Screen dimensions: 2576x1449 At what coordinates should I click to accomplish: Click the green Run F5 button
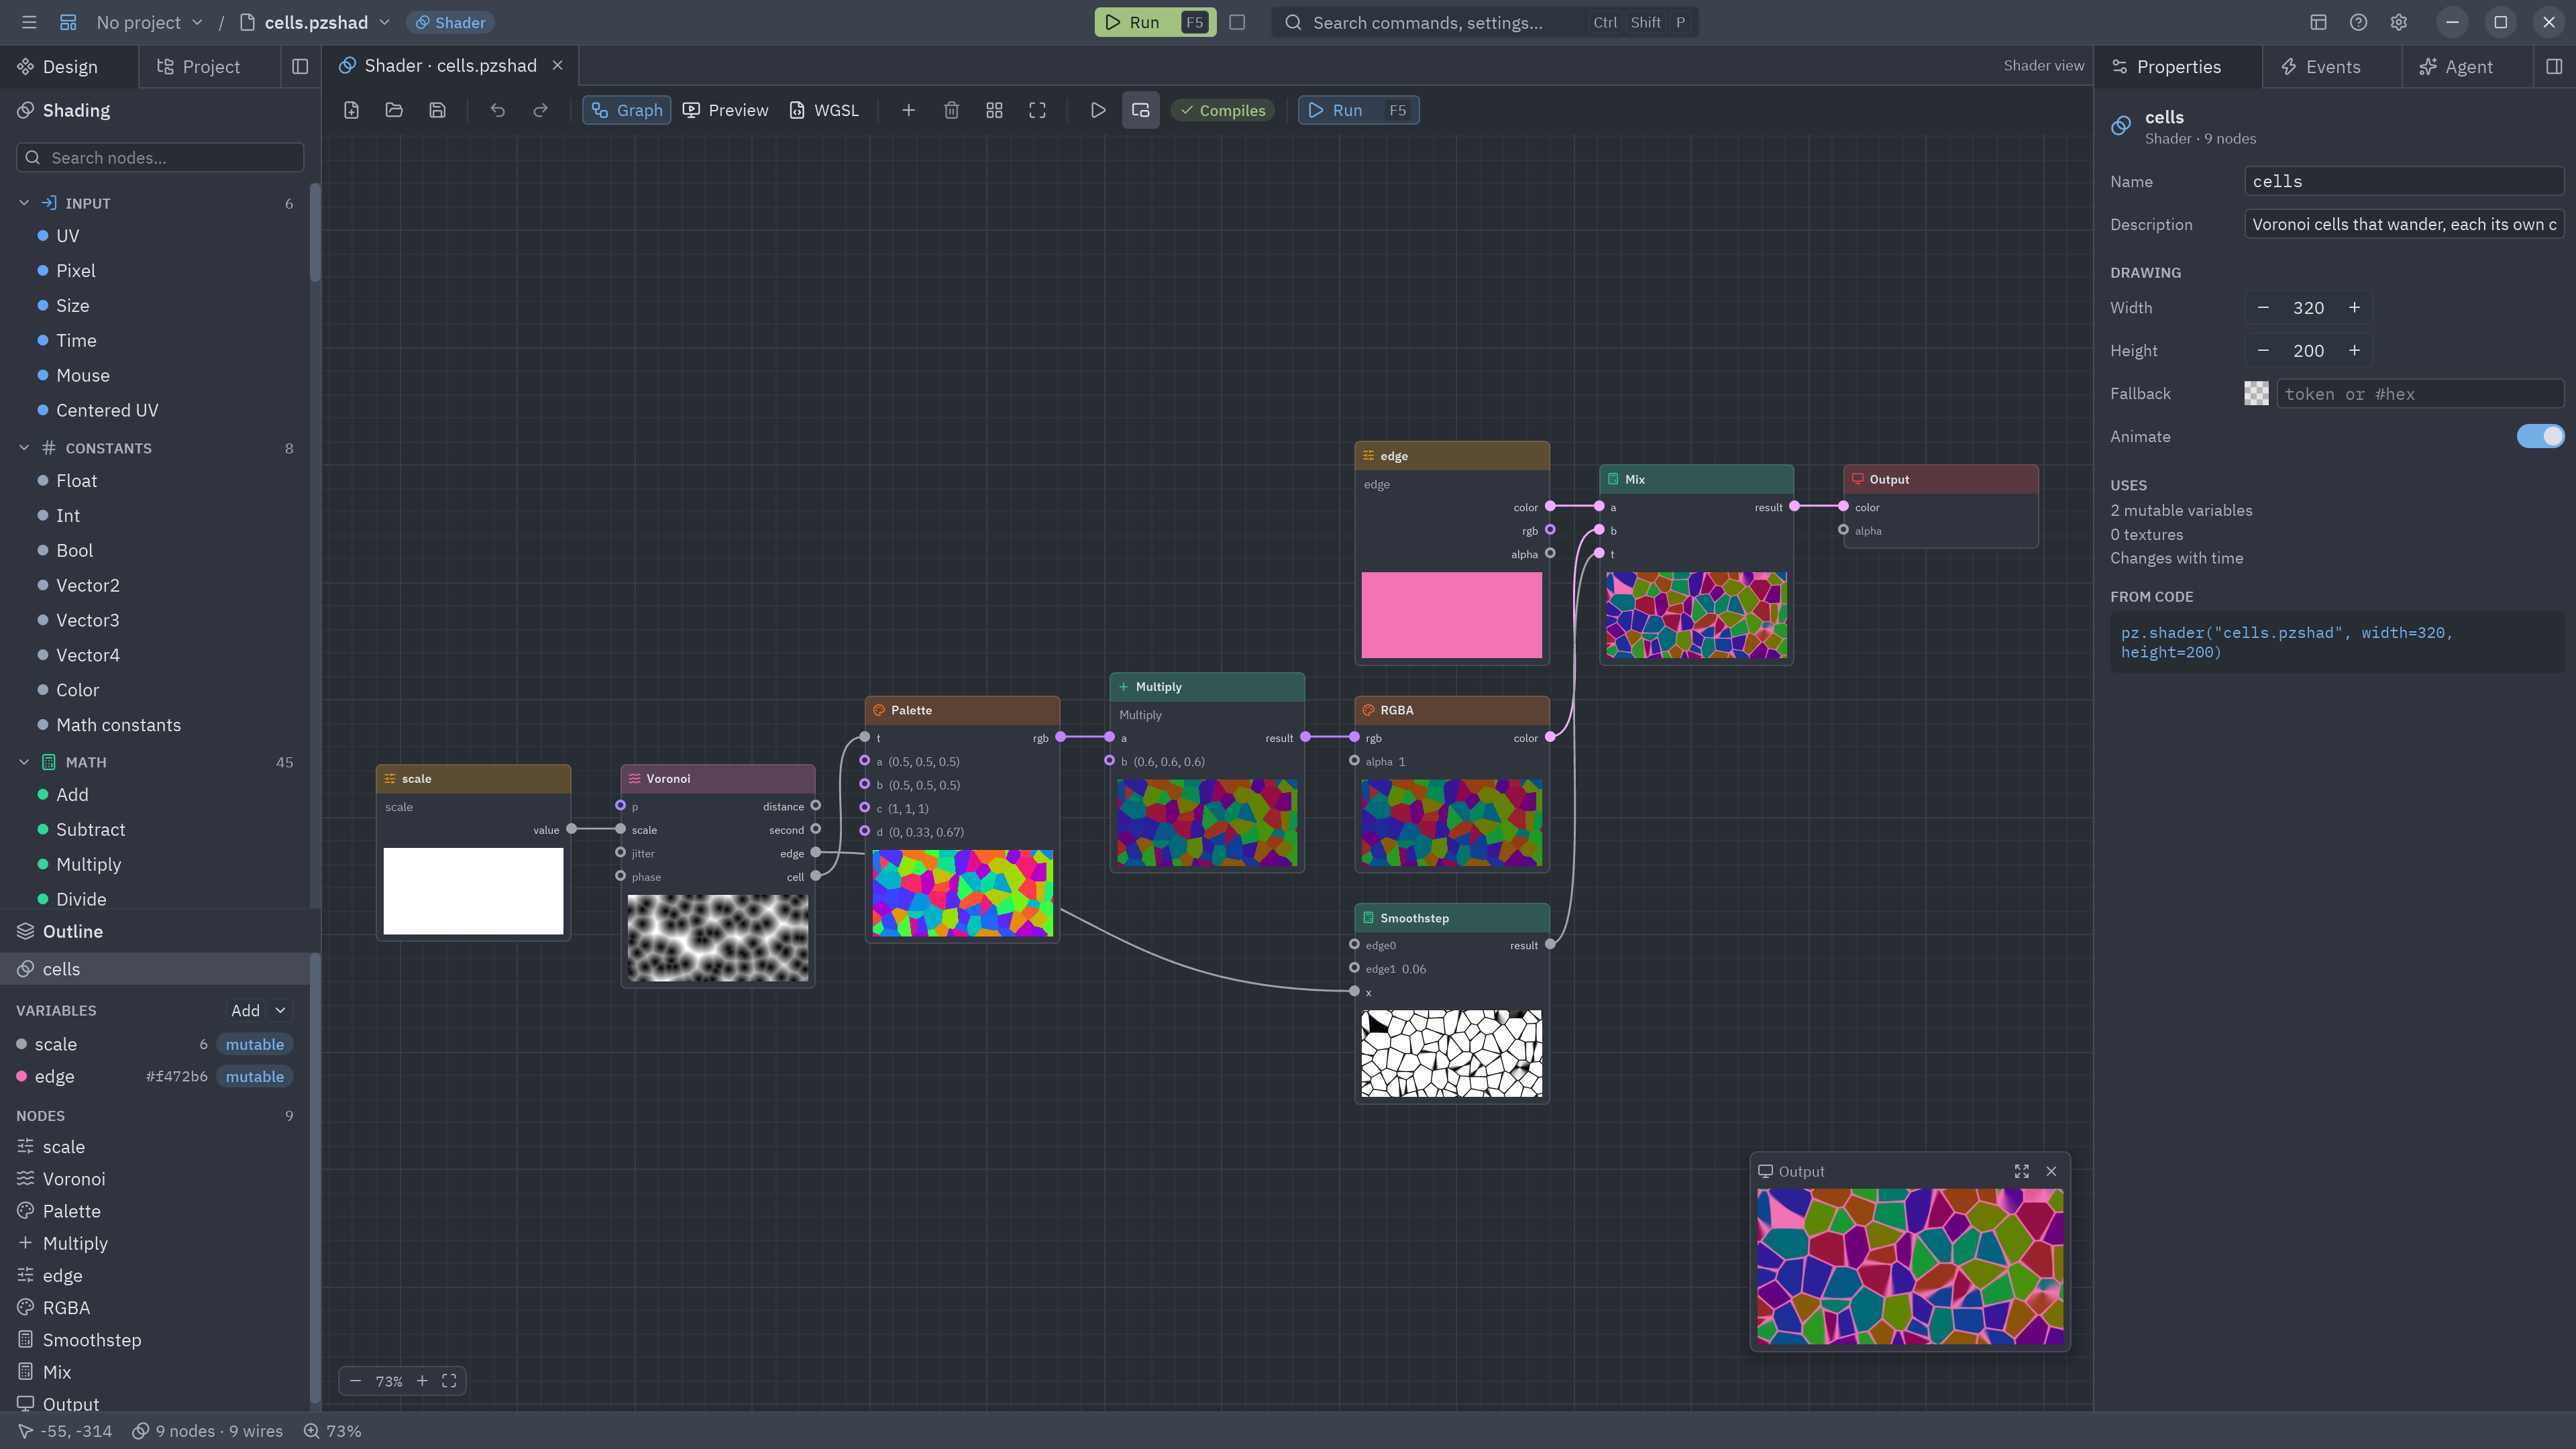pyautogui.click(x=1155, y=22)
